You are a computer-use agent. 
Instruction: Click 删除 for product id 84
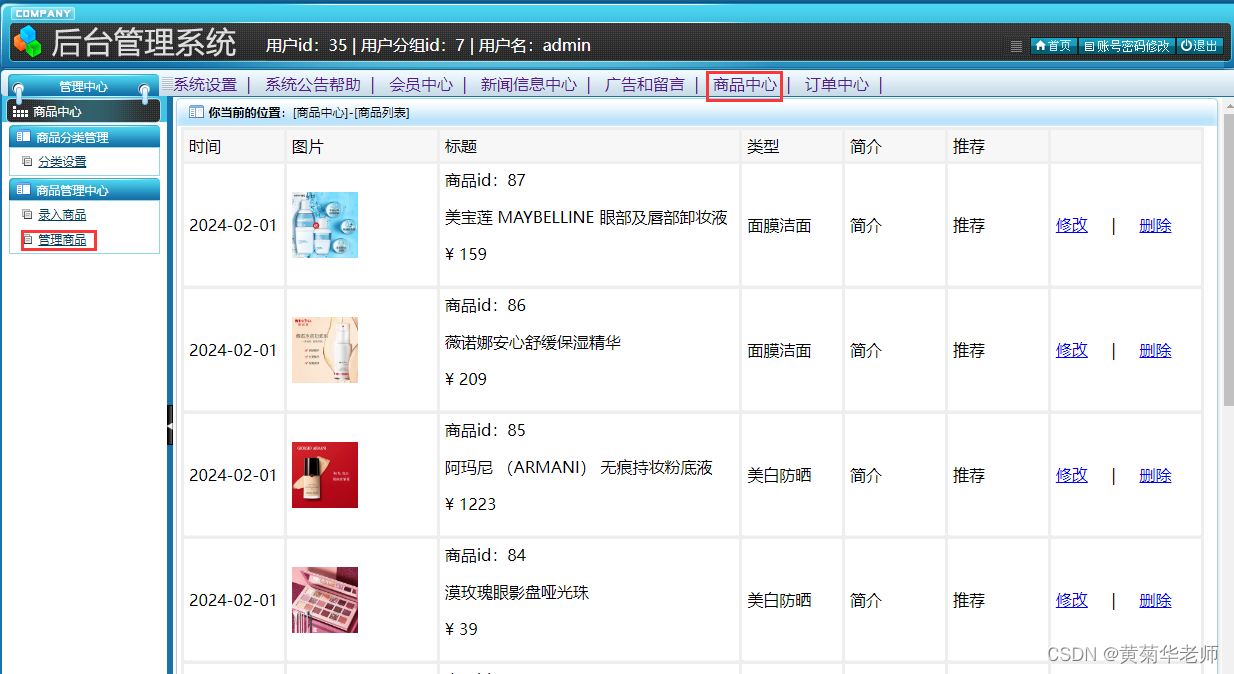click(x=1155, y=600)
